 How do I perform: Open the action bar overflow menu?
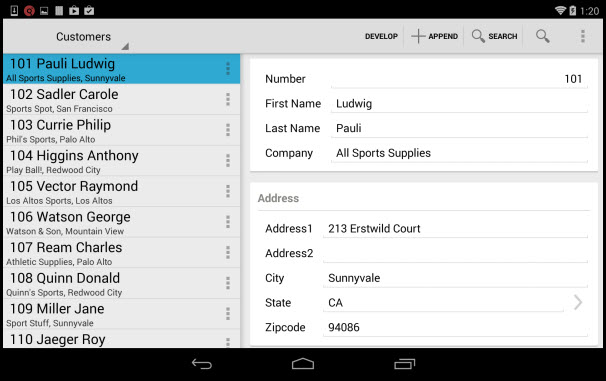click(x=582, y=36)
